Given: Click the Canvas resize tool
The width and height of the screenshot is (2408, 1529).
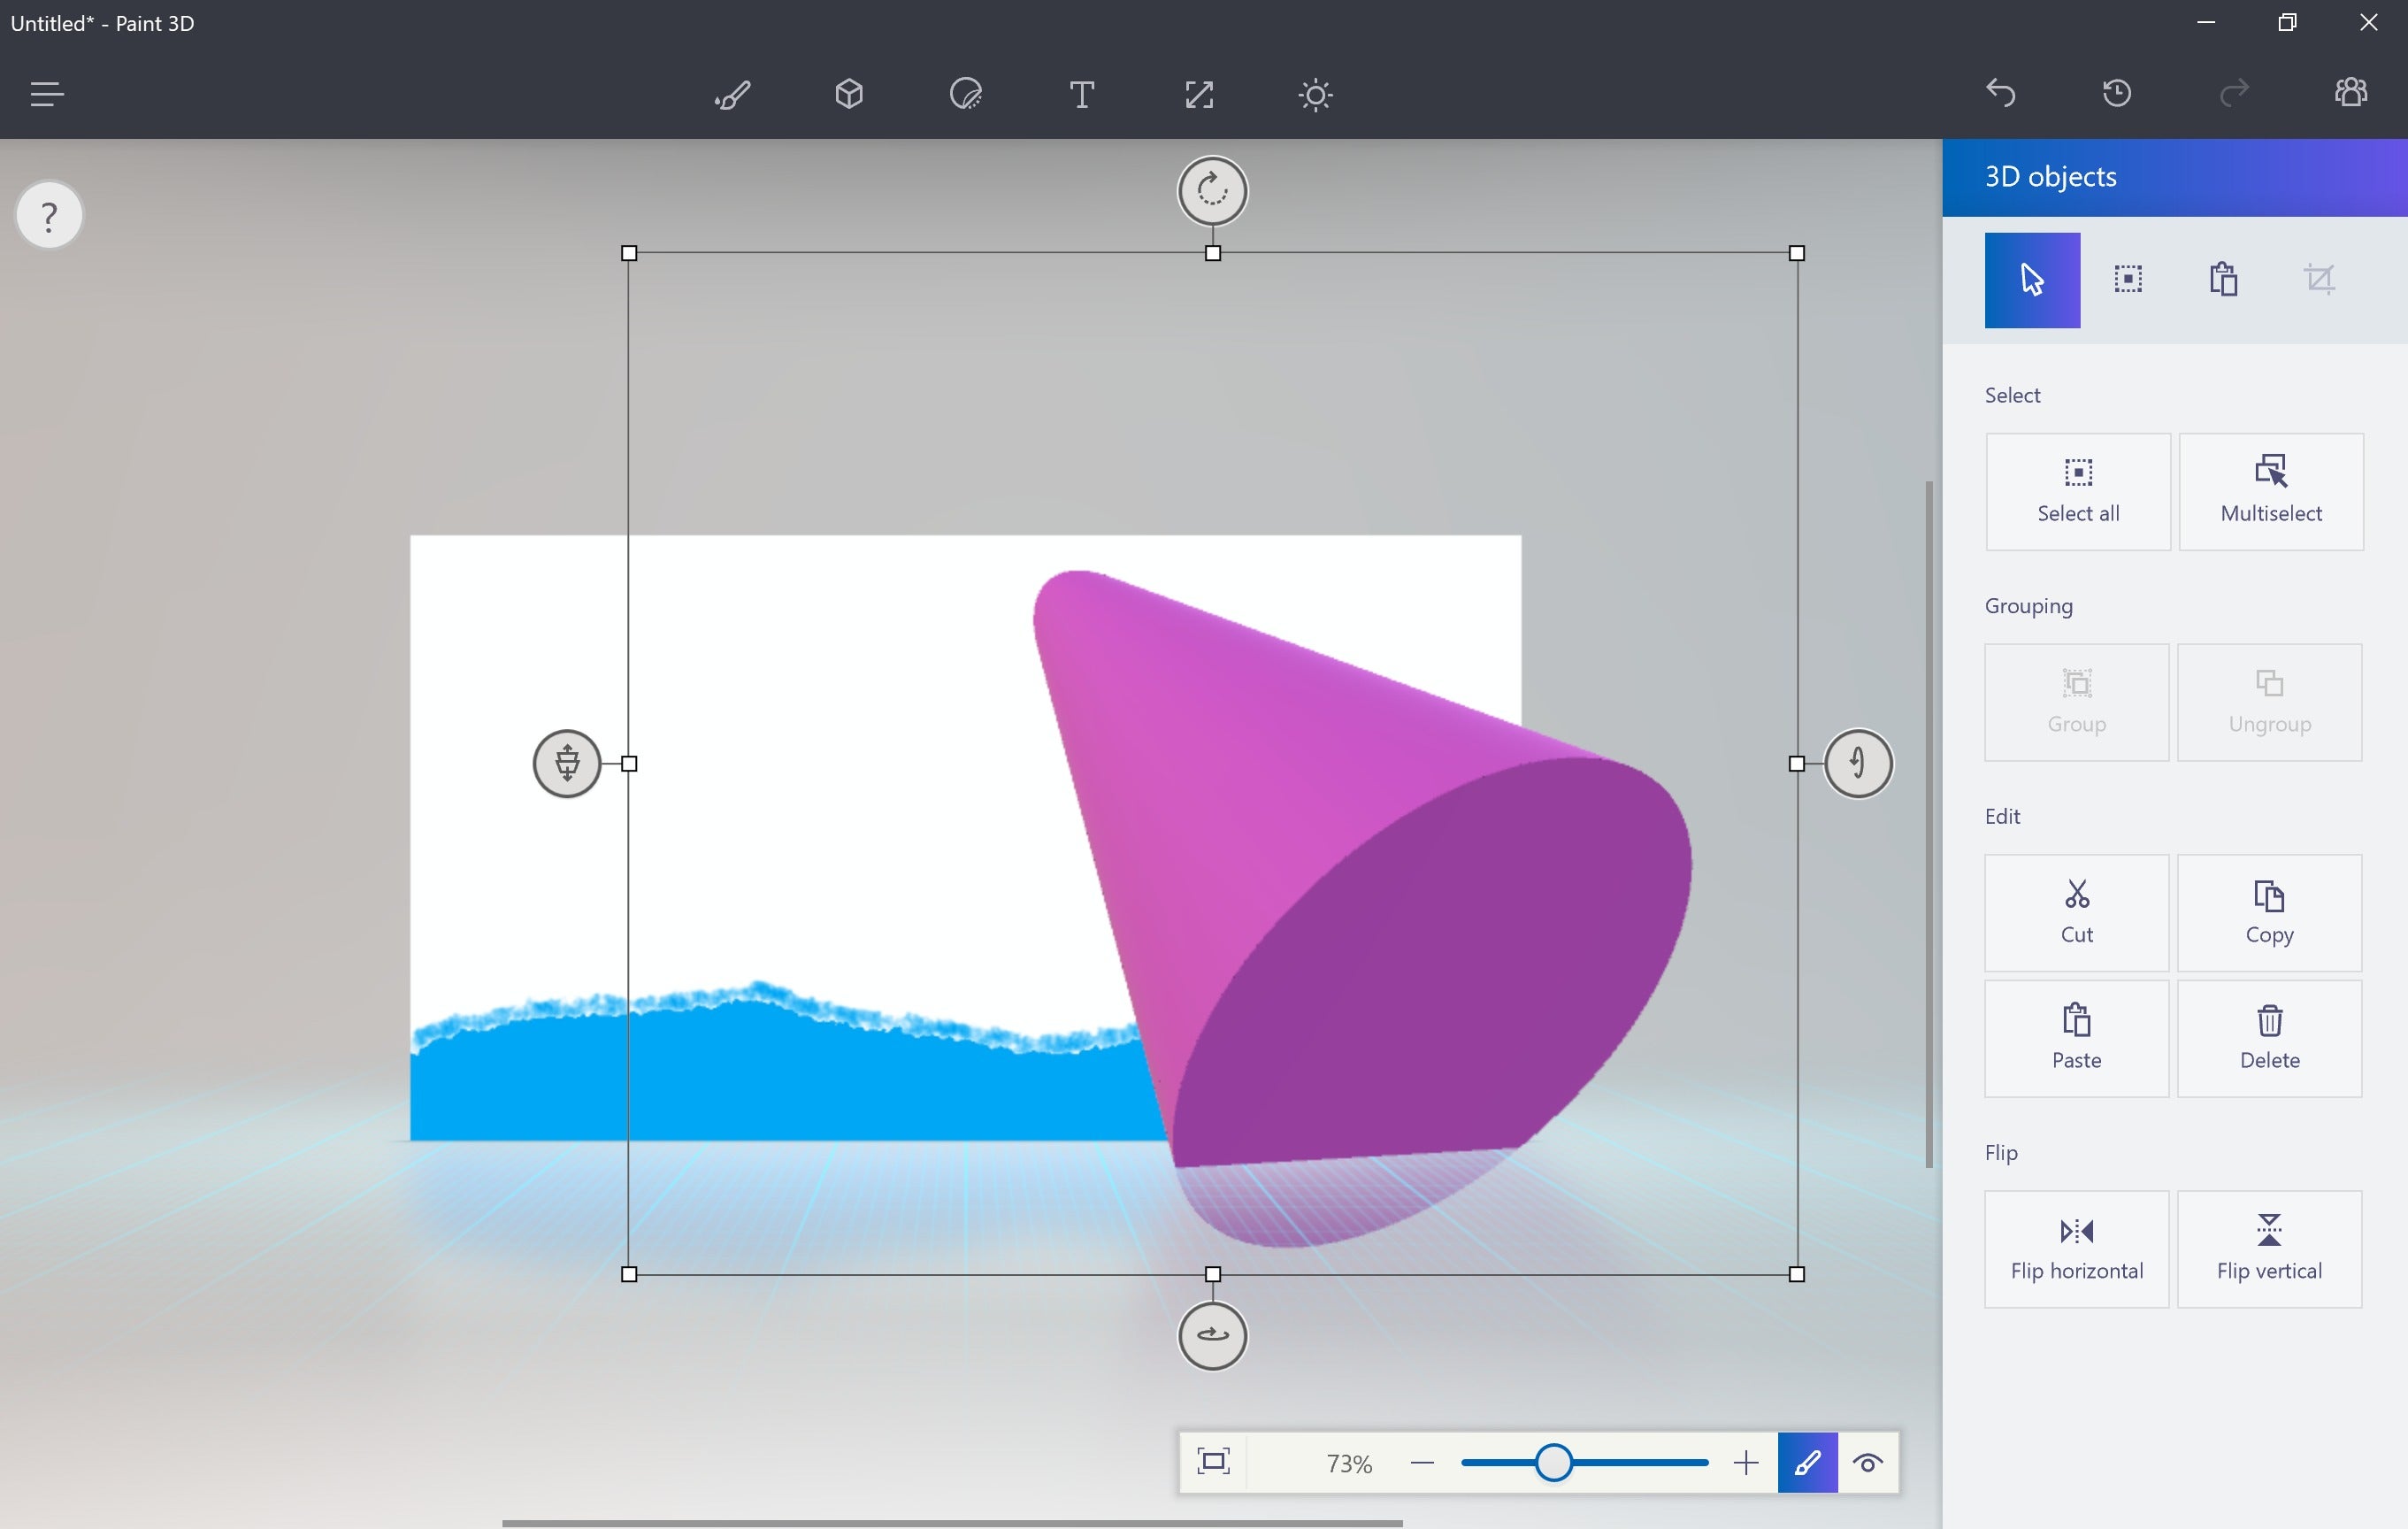Looking at the screenshot, I should (x=1199, y=95).
